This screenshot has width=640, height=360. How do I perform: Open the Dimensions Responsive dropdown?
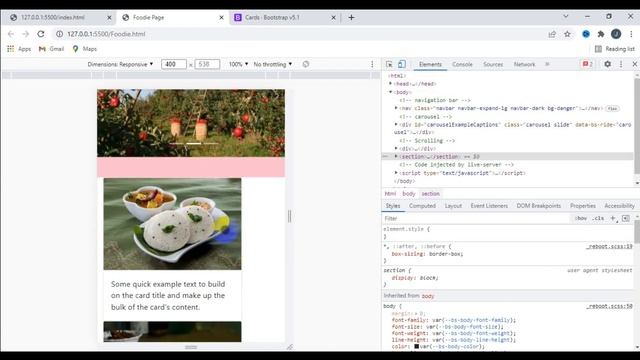[120, 64]
